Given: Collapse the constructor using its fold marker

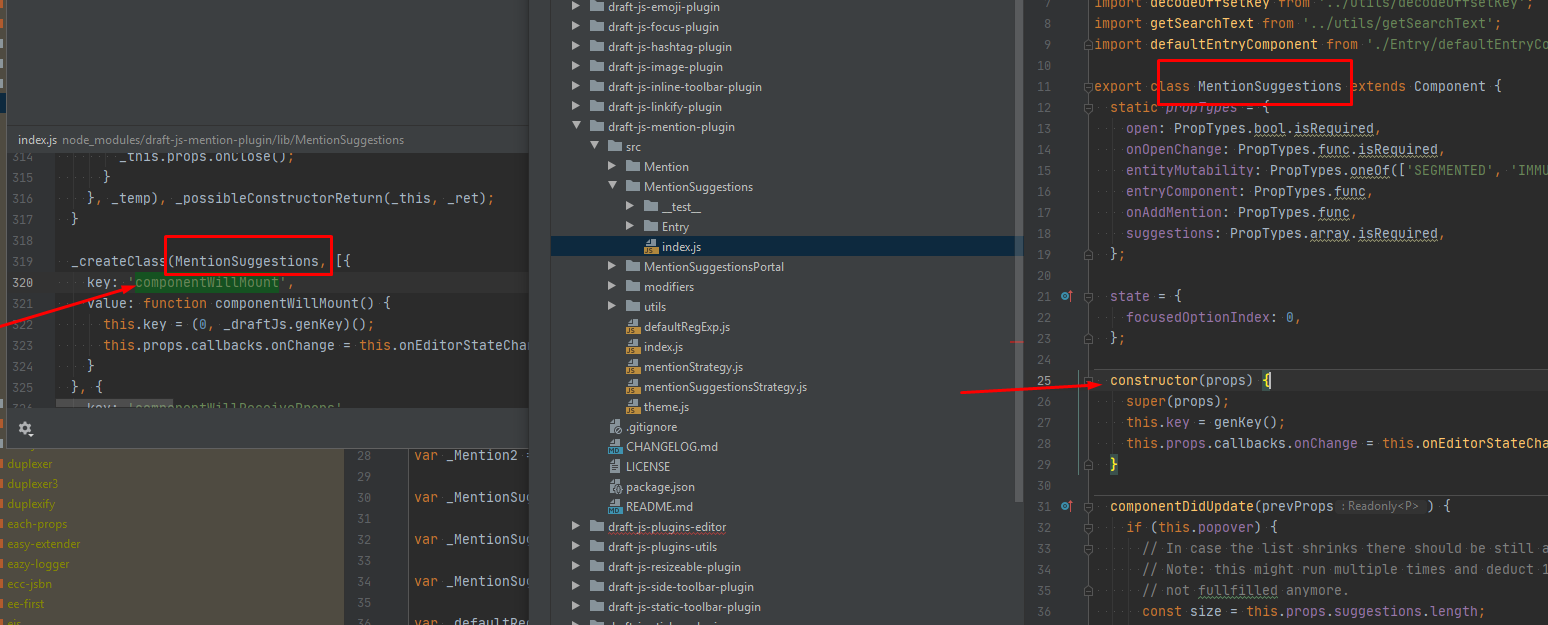Looking at the screenshot, I should point(1087,380).
